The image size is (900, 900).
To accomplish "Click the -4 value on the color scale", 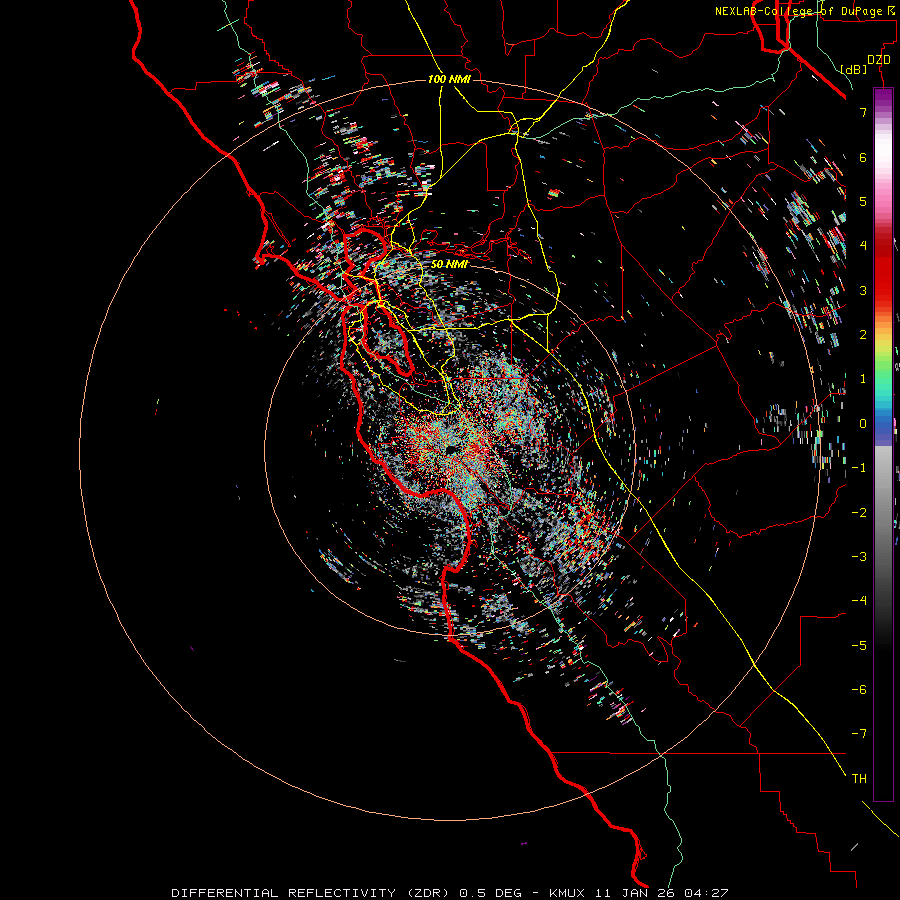I will (859, 601).
